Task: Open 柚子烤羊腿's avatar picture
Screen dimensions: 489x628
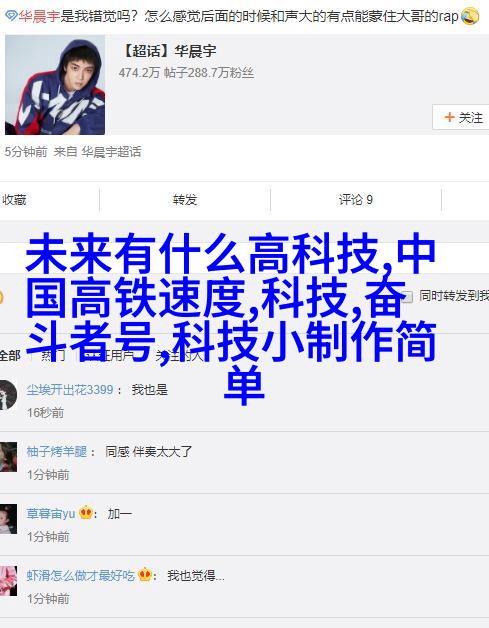Action: [x=8, y=457]
